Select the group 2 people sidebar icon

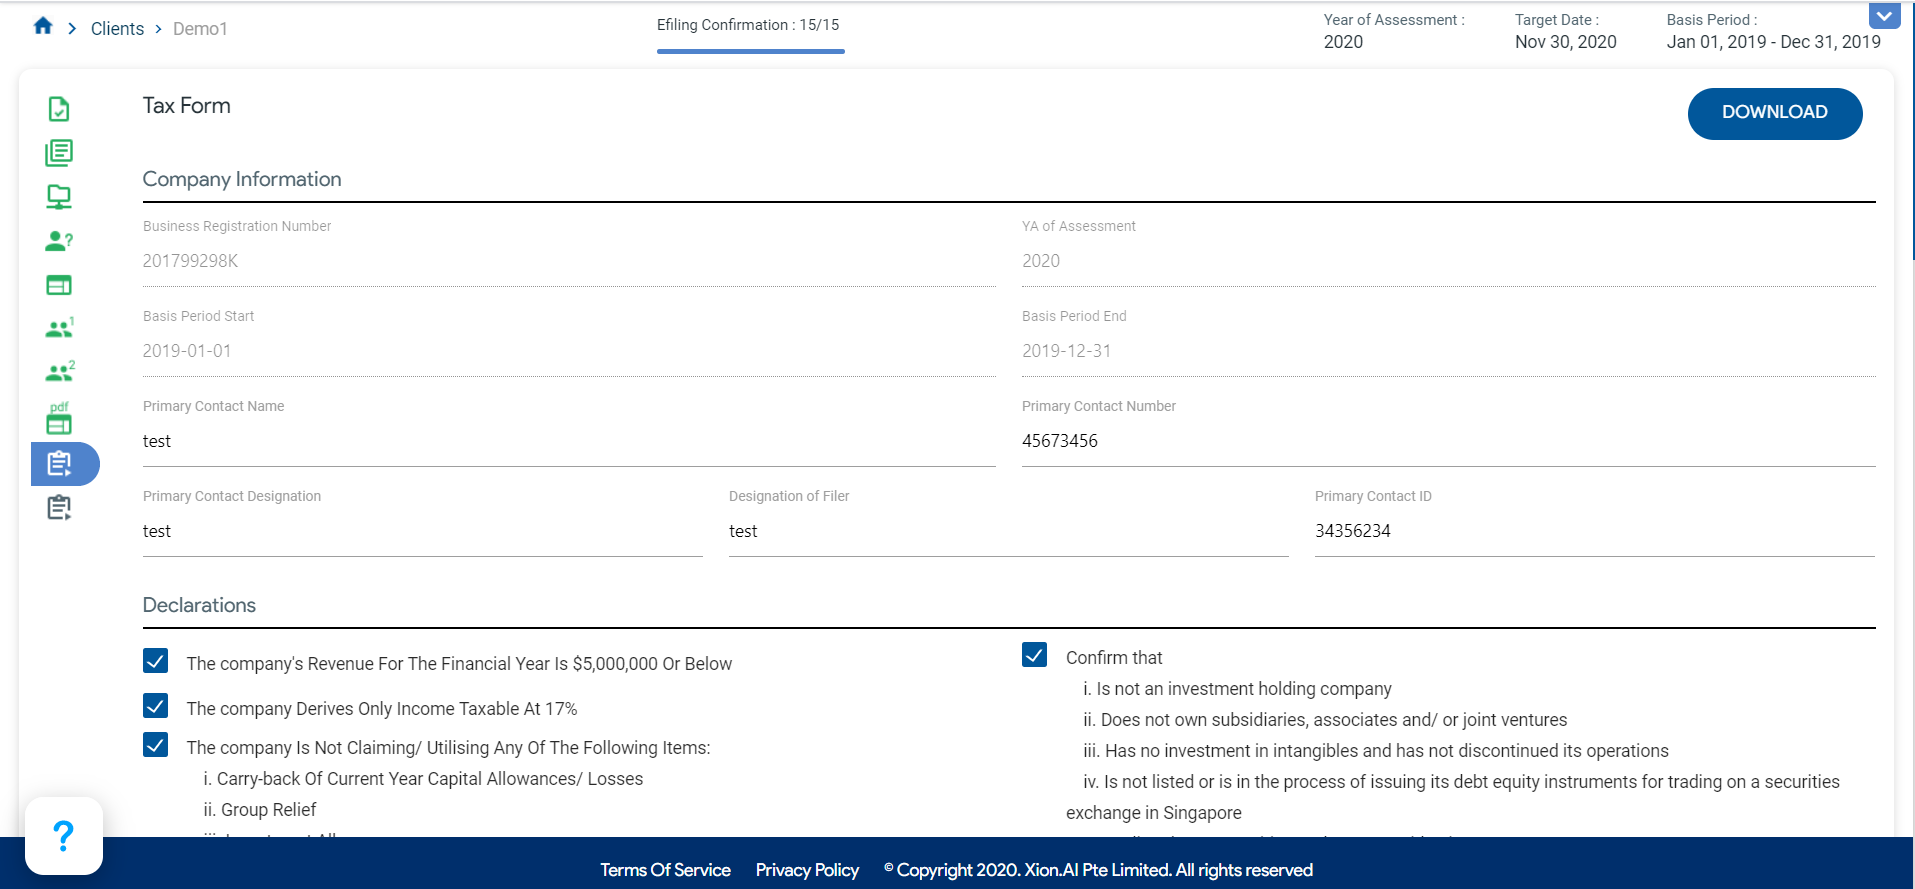click(x=59, y=372)
